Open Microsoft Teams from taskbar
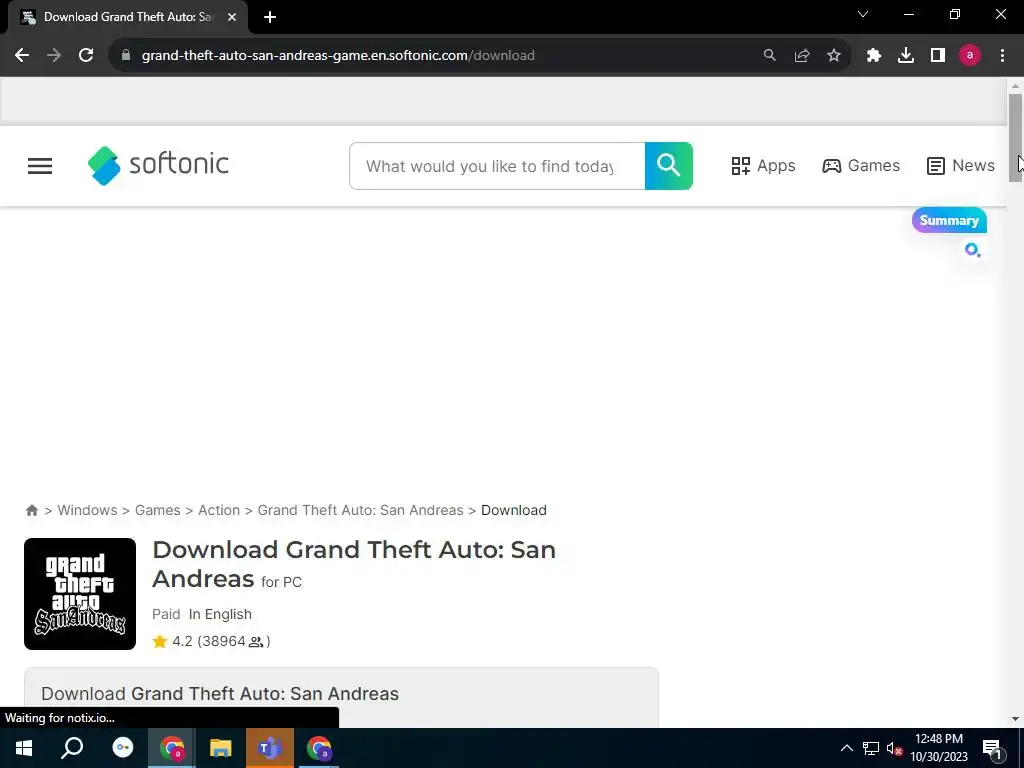Screen dimensions: 1024x768 tap(269, 748)
